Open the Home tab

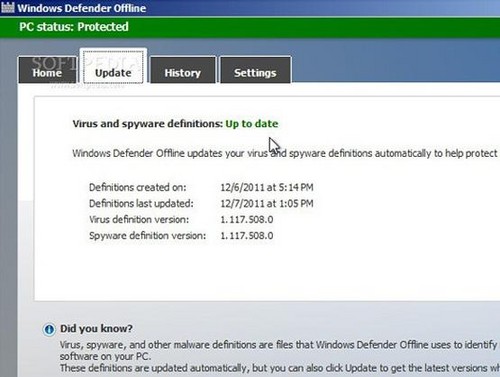47,70
